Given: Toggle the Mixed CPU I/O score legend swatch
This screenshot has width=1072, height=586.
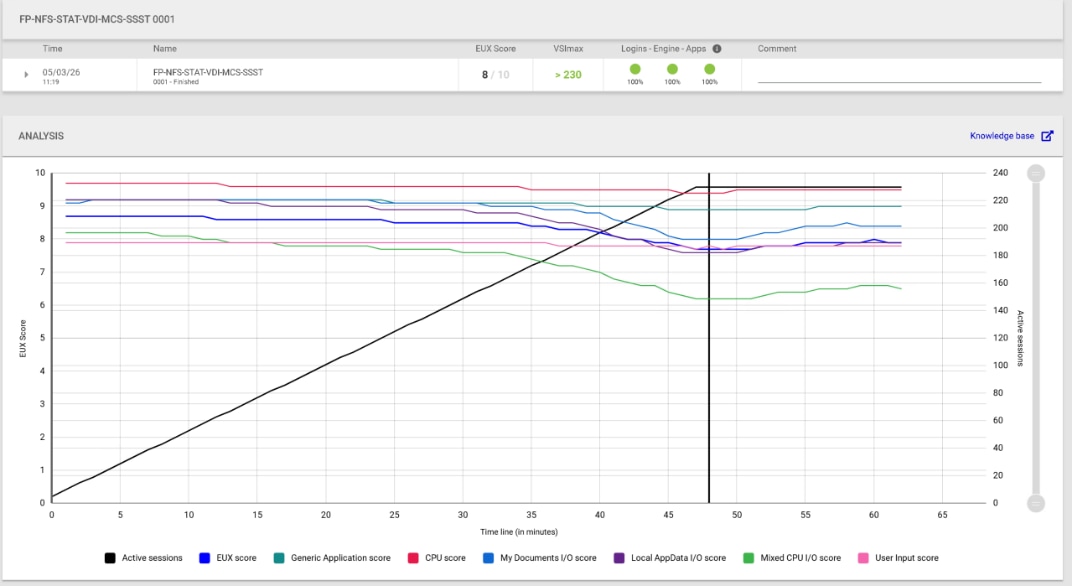Looking at the screenshot, I should click(x=748, y=558).
